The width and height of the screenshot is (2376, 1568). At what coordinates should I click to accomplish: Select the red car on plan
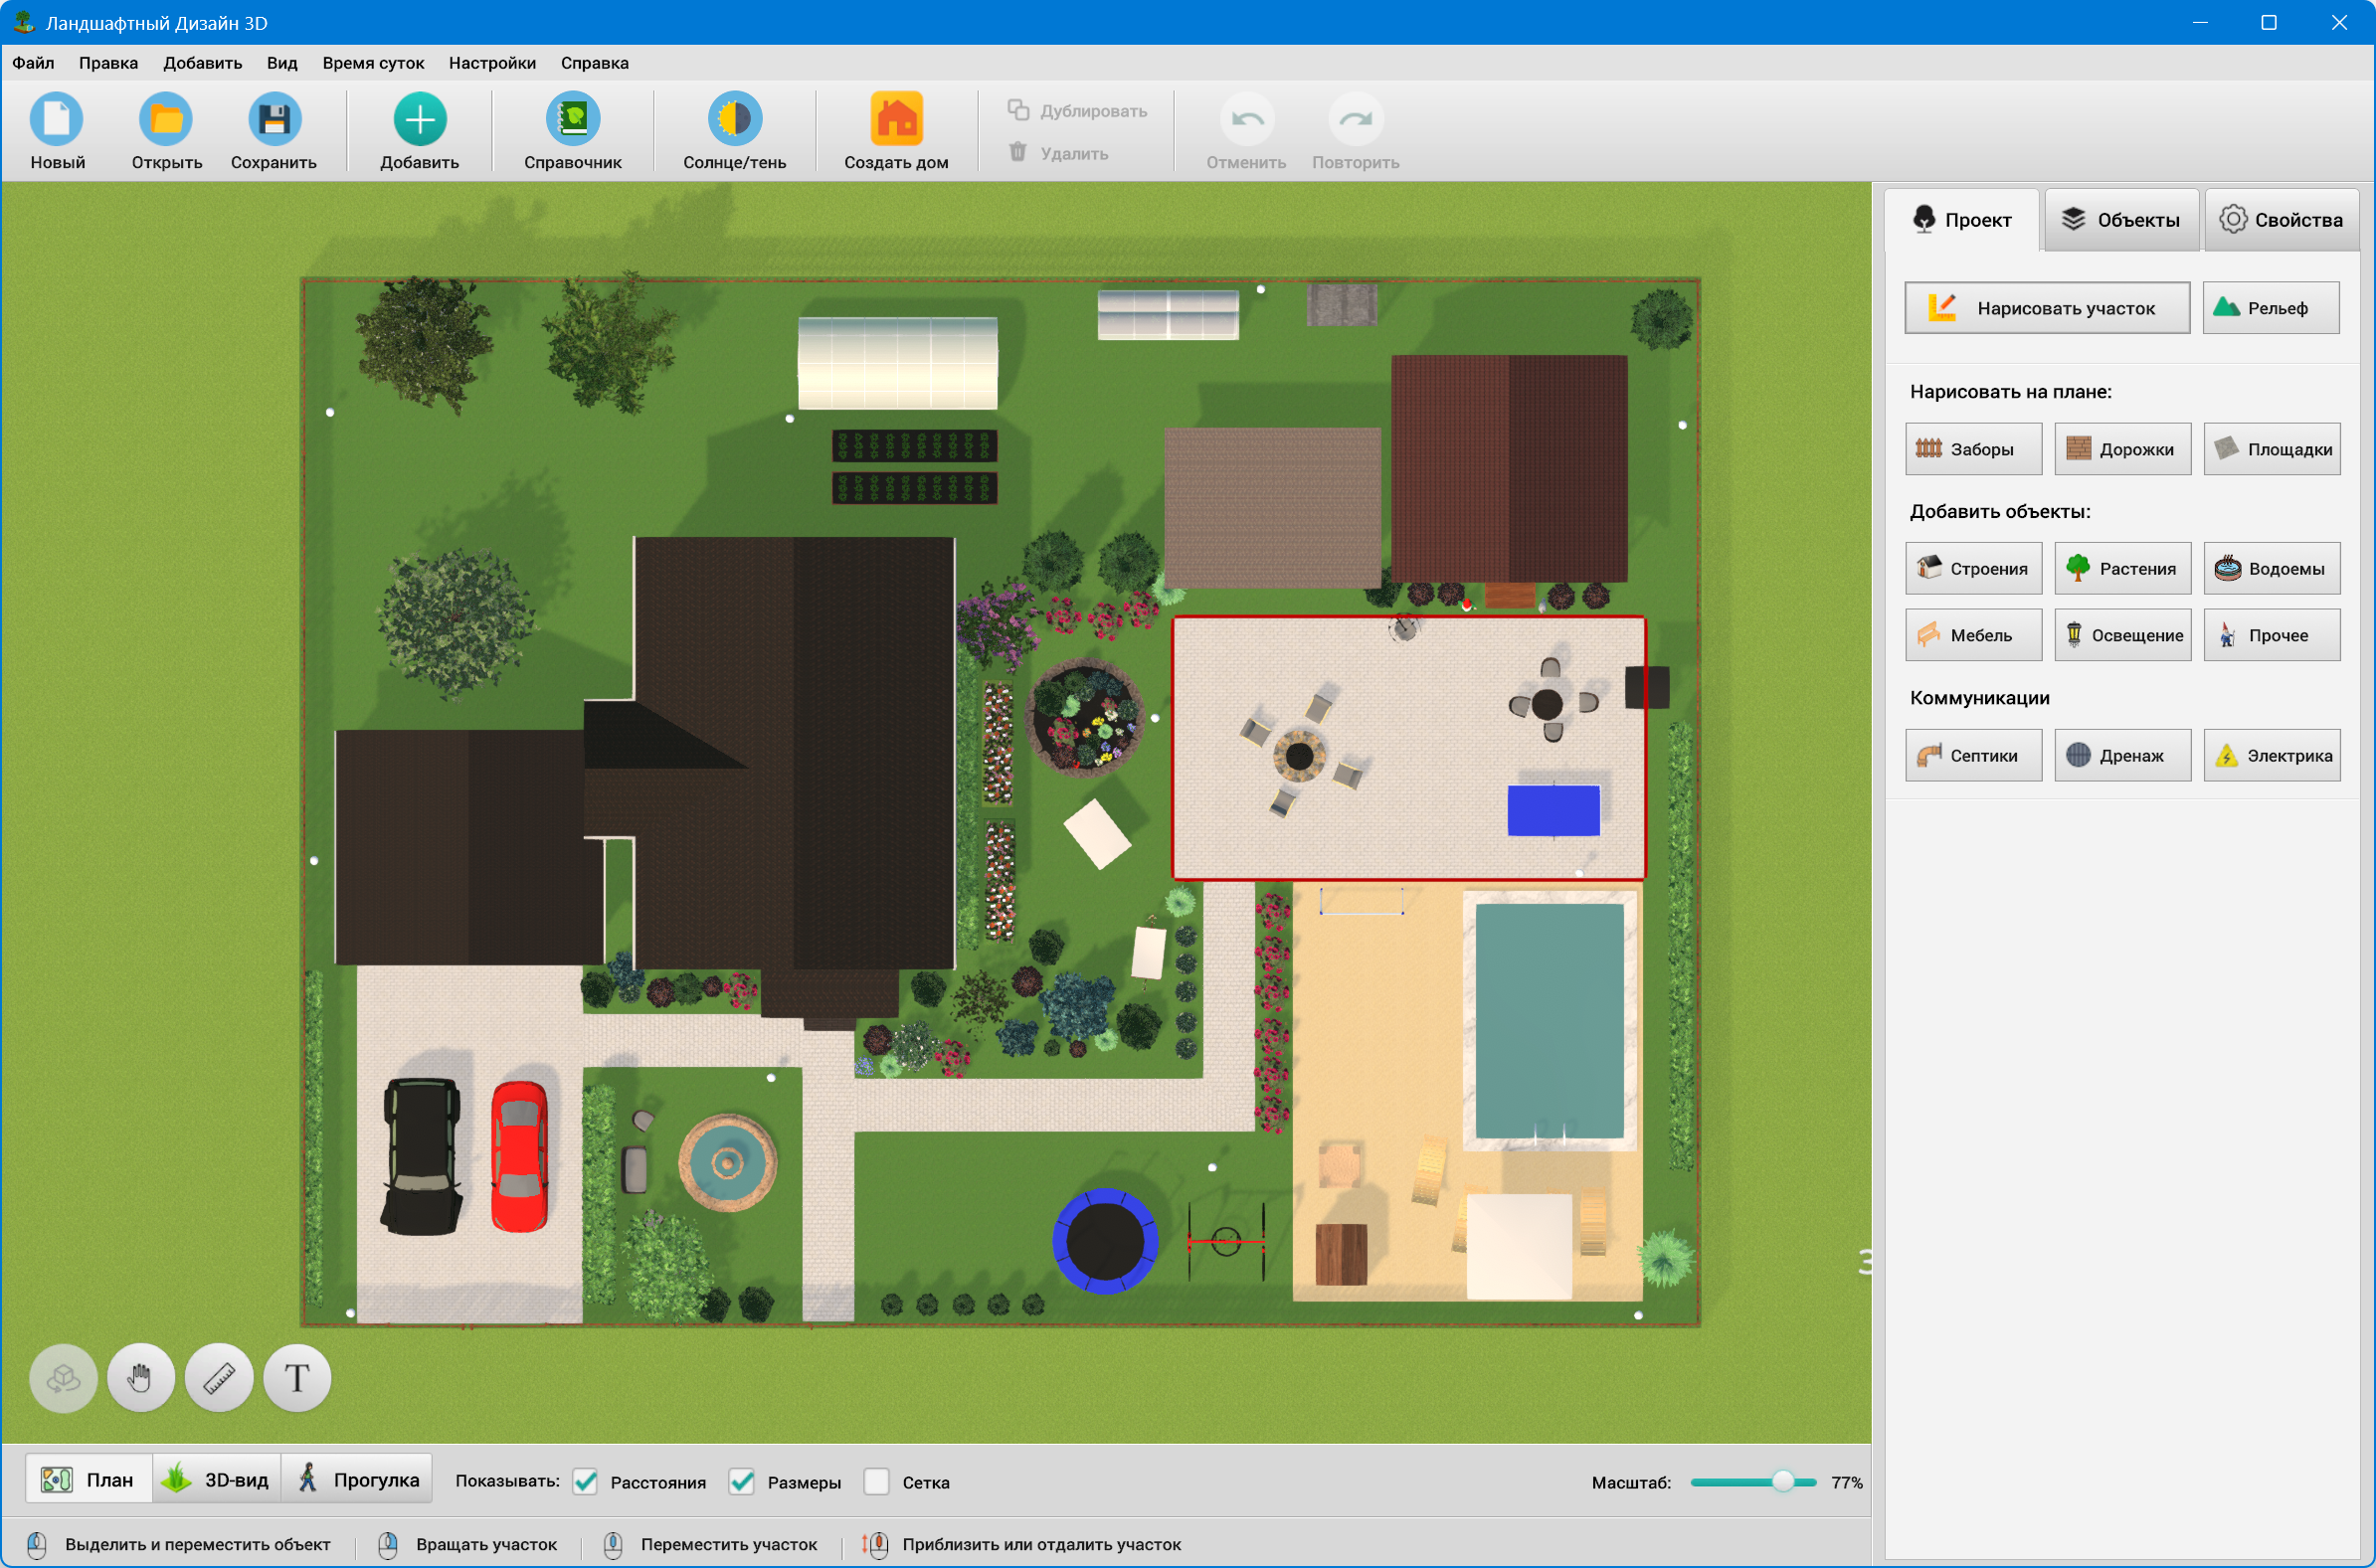tap(519, 1156)
